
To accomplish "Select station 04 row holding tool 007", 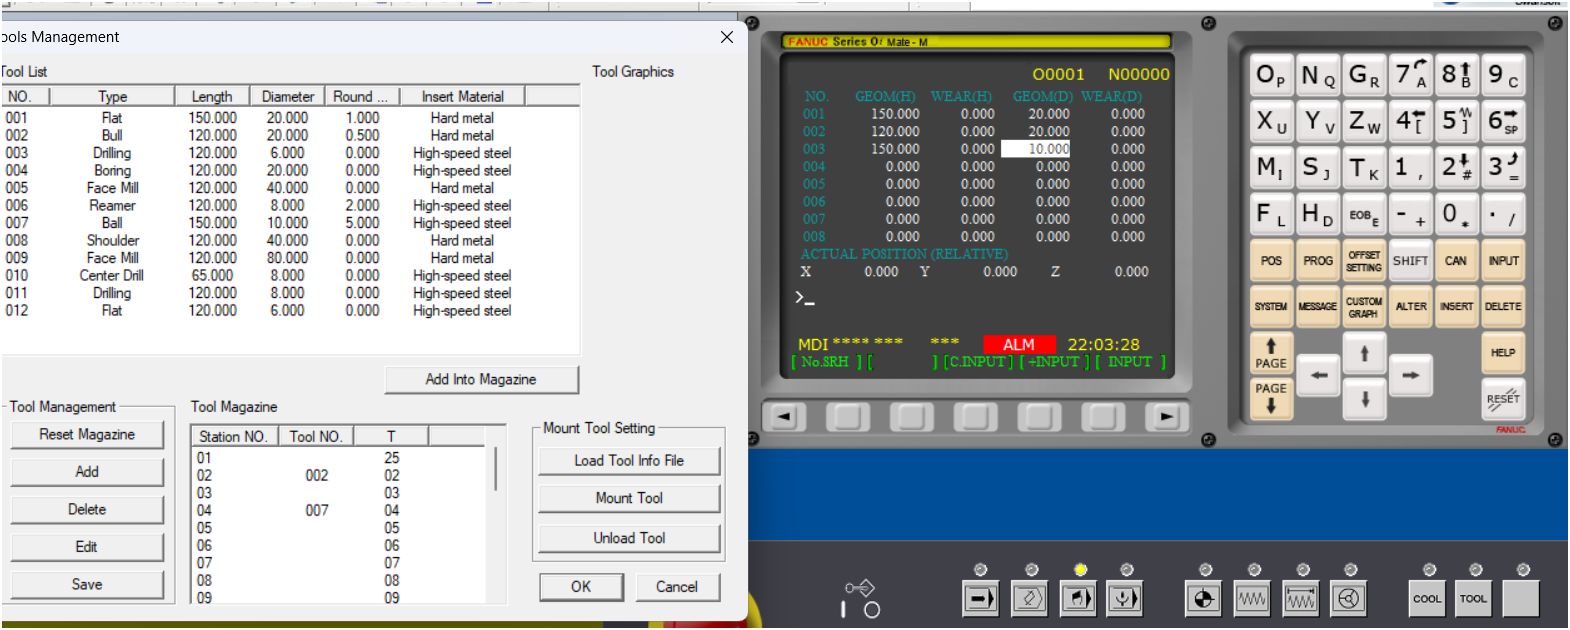I will tap(340, 511).
